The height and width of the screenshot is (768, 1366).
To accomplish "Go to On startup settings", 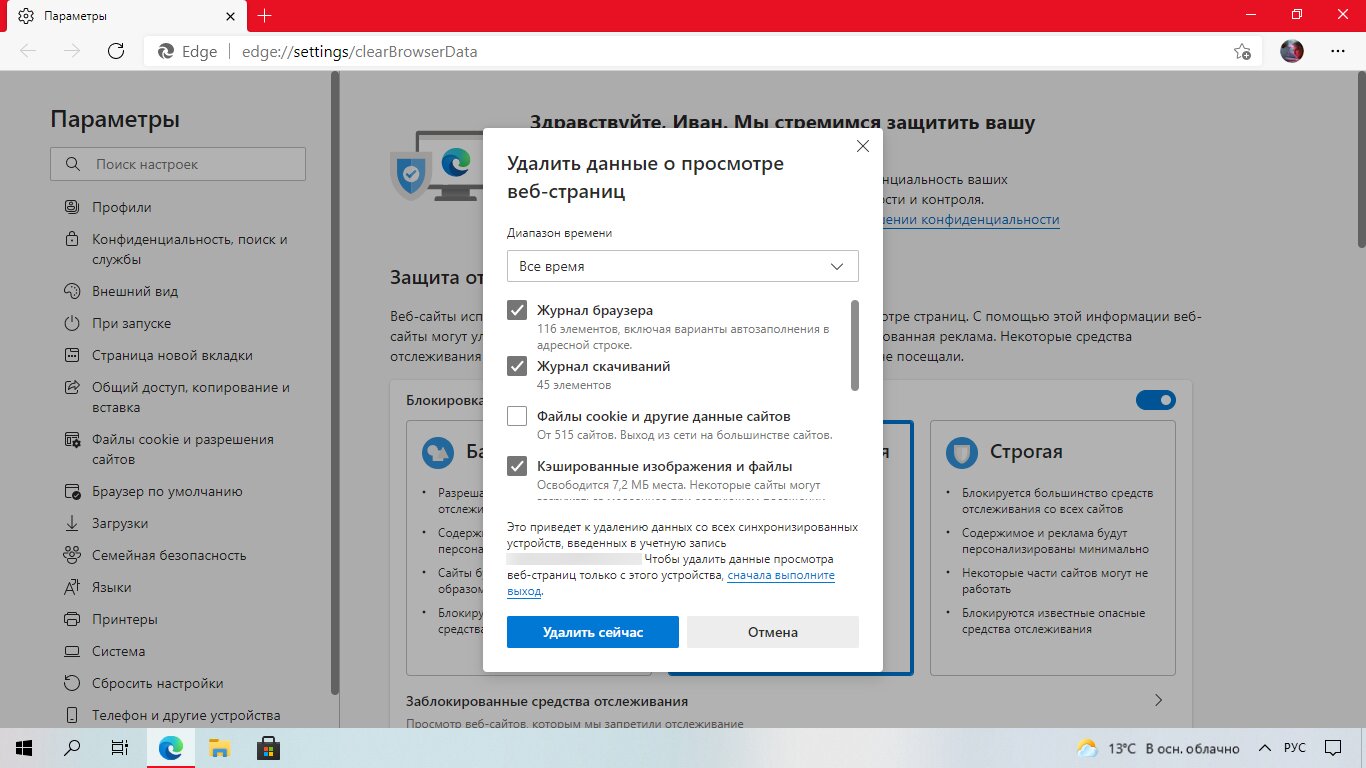I will pos(131,323).
